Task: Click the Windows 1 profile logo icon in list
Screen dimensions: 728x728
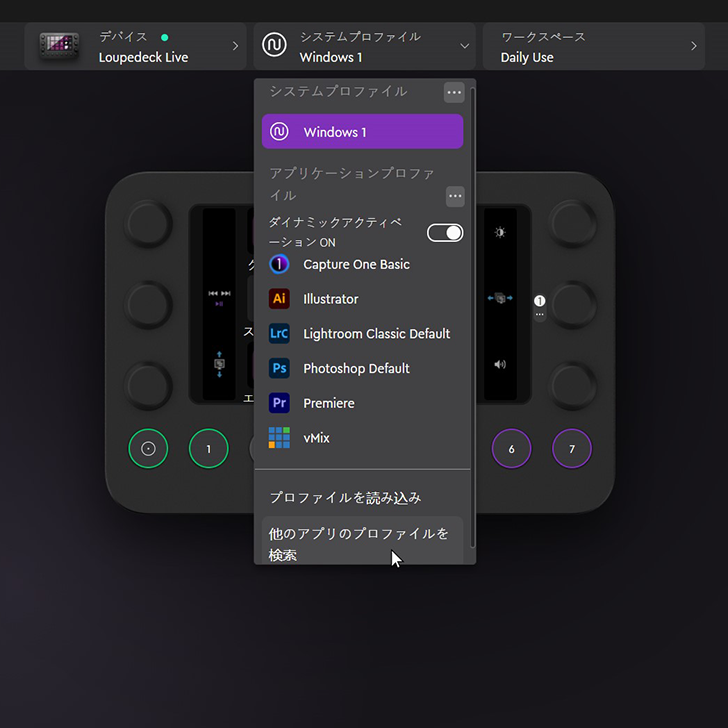Action: [279, 131]
